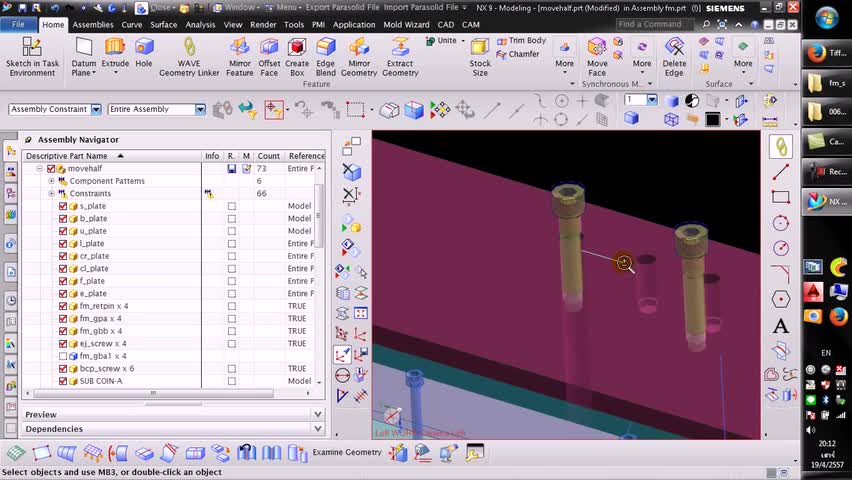Launch the Mirror Feature tool
The width and height of the screenshot is (852, 480).
point(240,57)
